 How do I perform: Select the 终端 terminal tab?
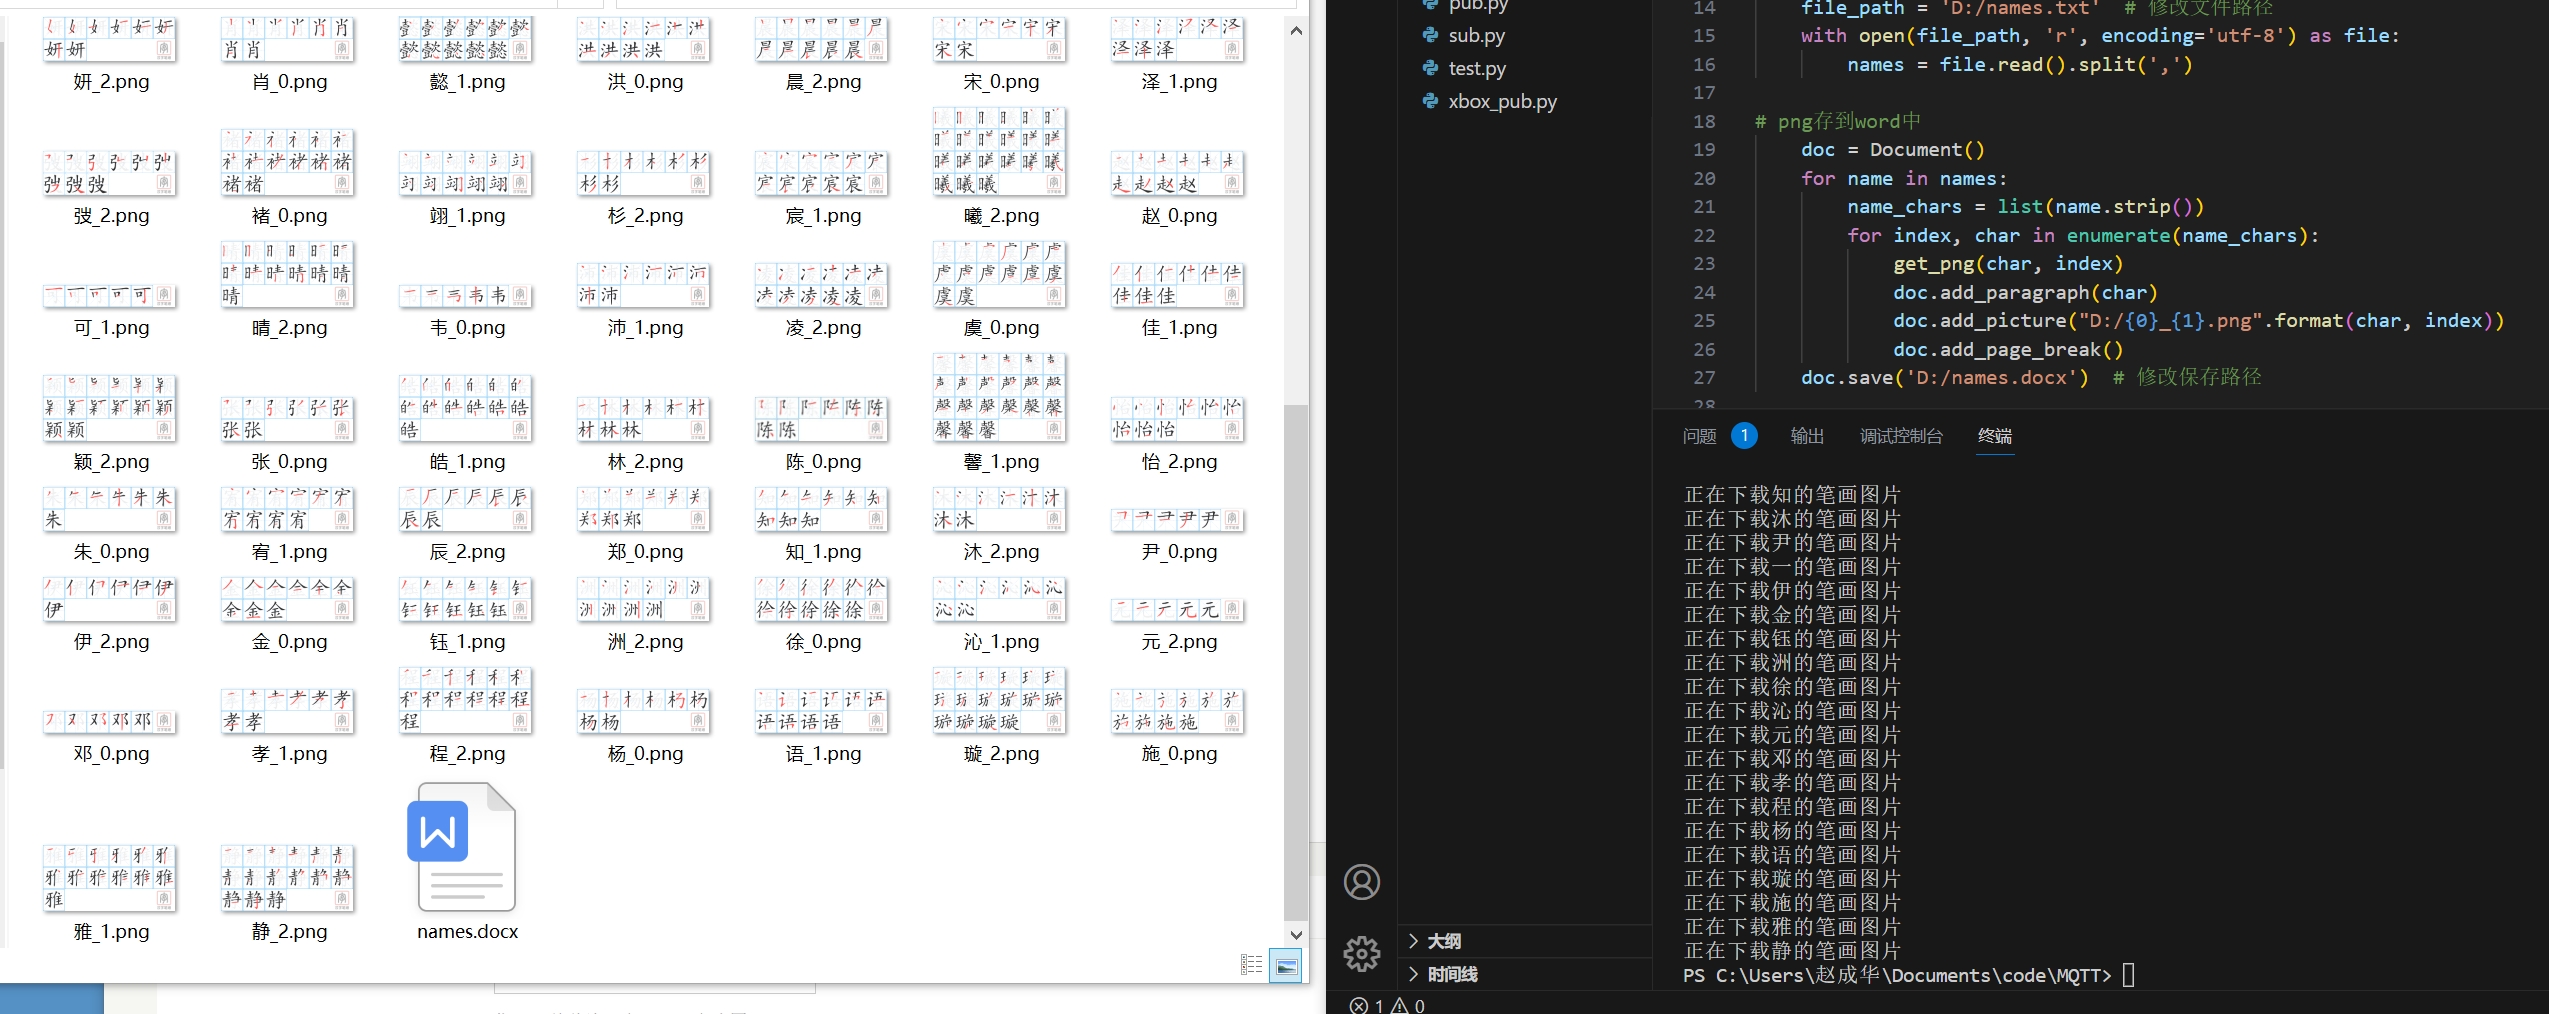point(1994,436)
